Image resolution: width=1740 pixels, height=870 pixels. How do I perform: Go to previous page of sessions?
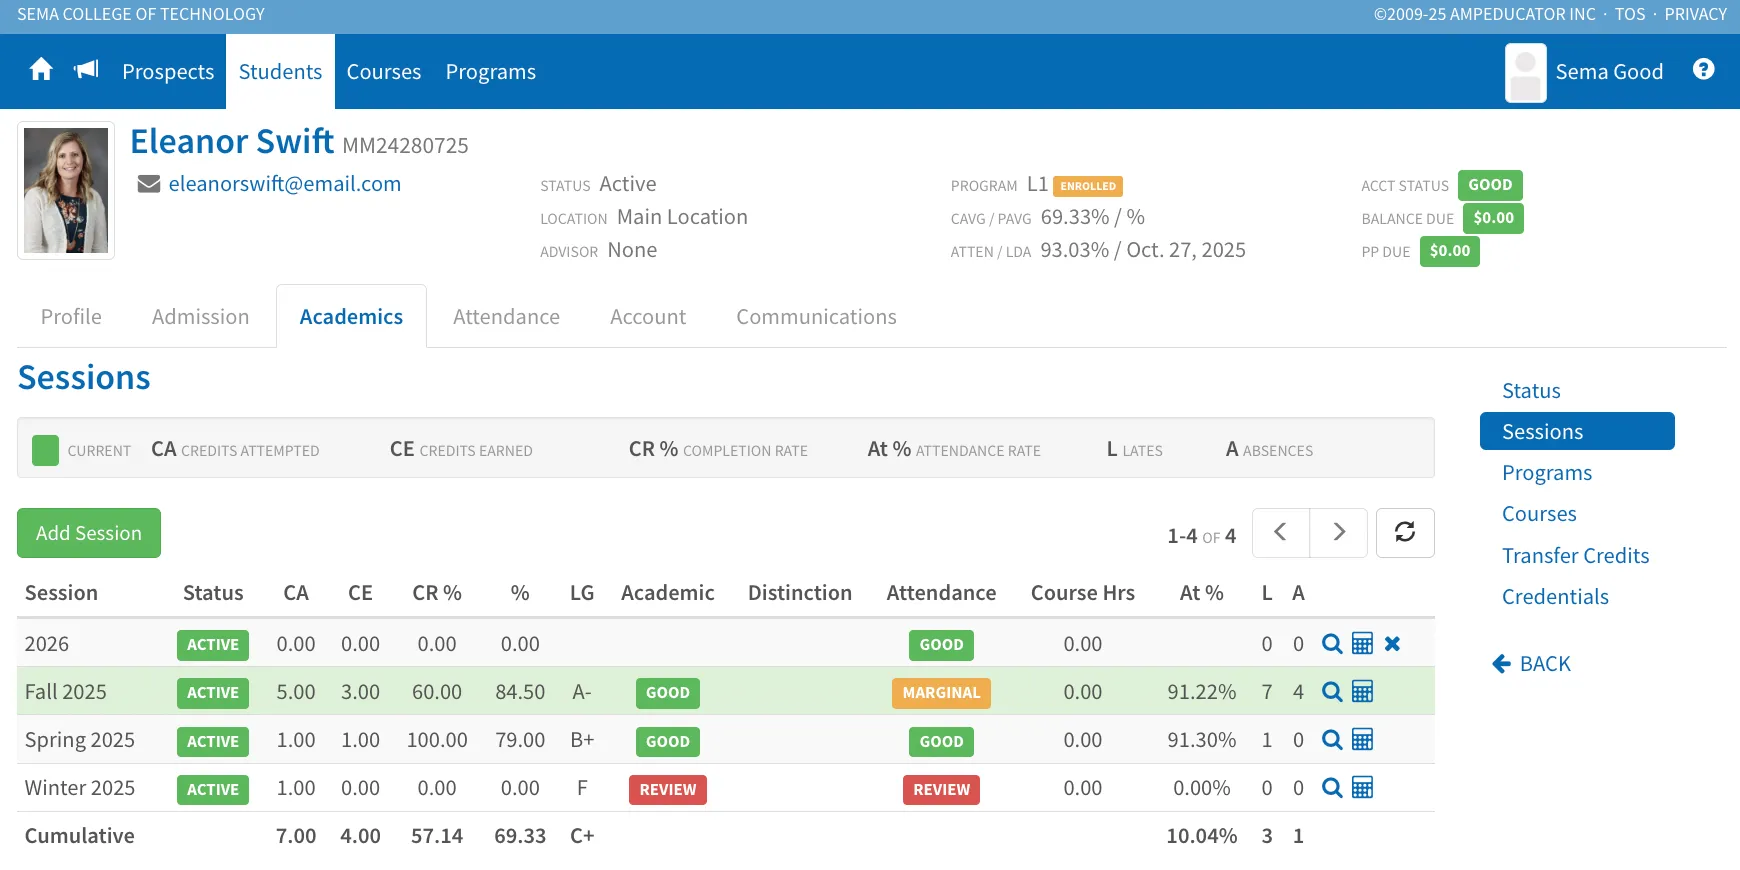coord(1280,533)
